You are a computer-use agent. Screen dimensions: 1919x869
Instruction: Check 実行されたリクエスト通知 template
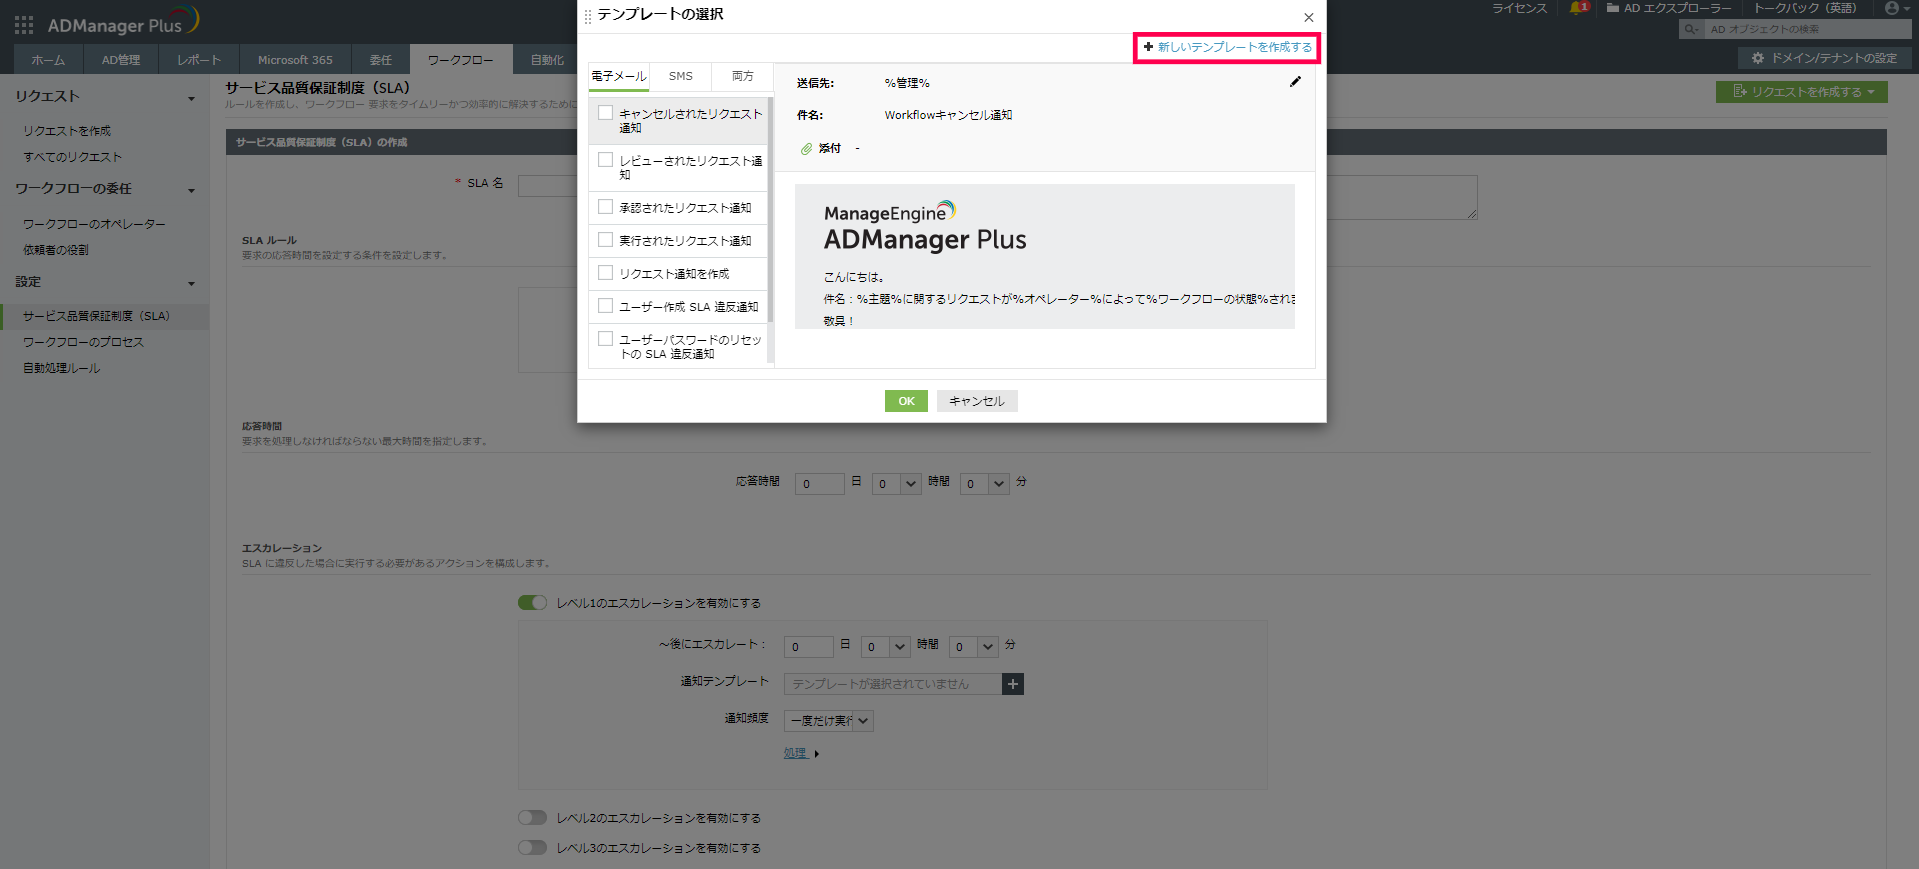[606, 240]
